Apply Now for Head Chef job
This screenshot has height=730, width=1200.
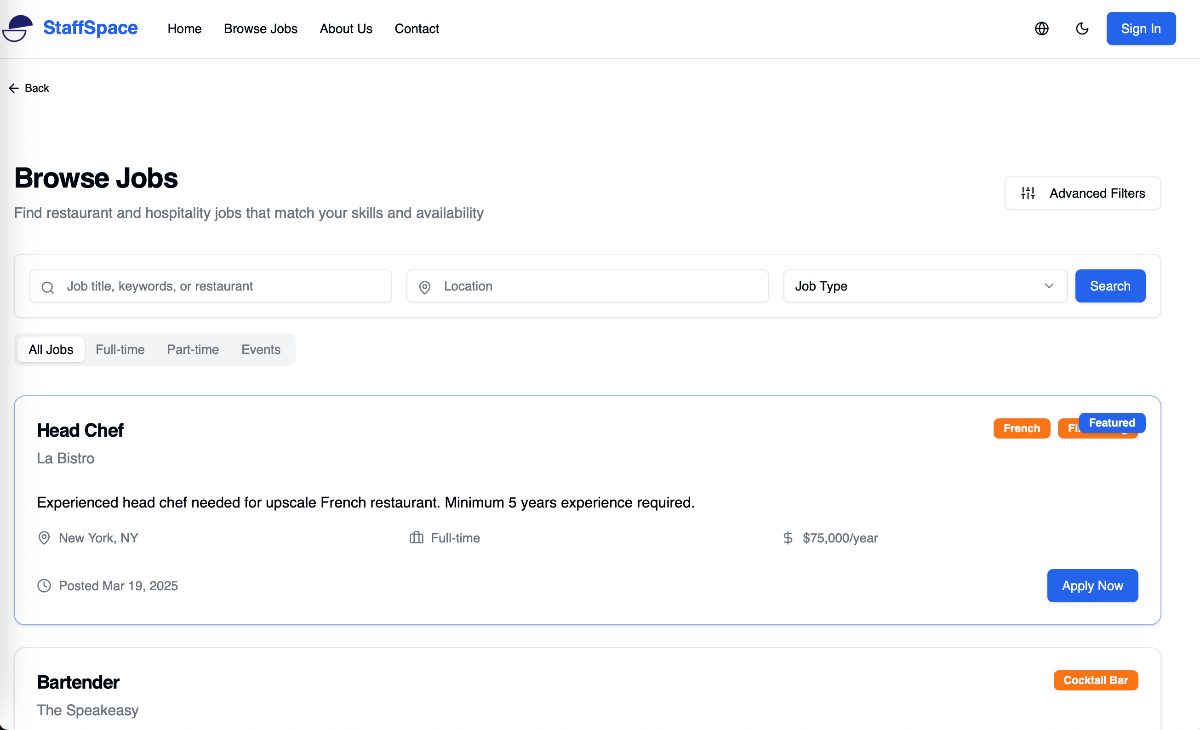point(1092,586)
